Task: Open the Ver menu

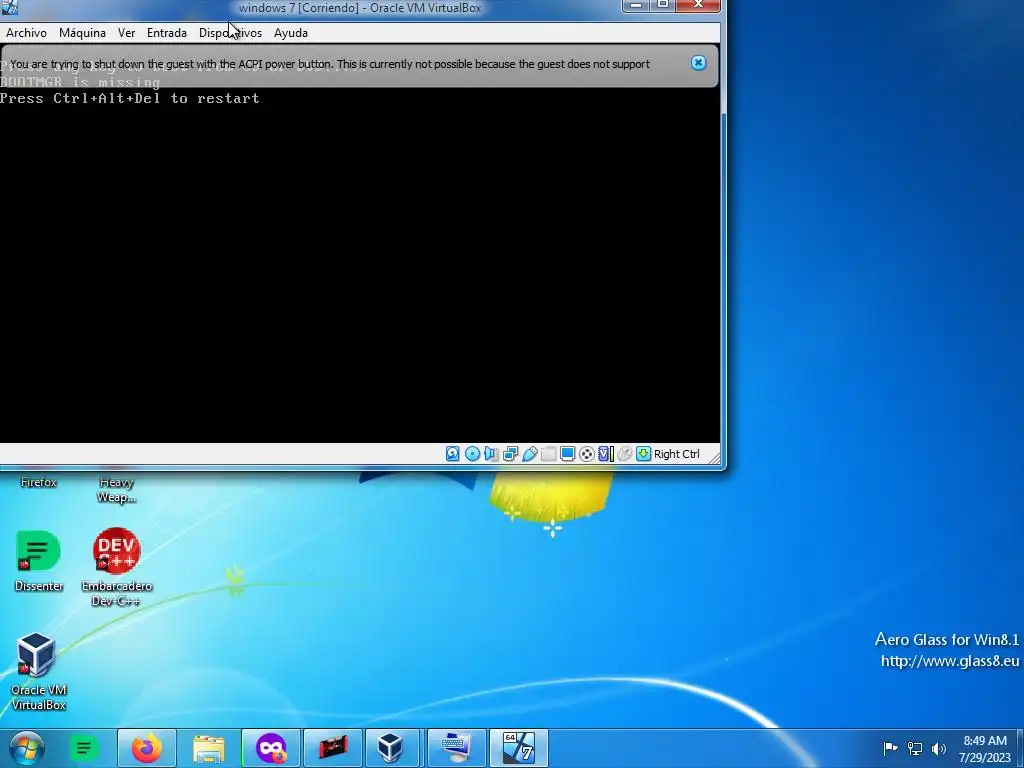Action: (x=127, y=33)
